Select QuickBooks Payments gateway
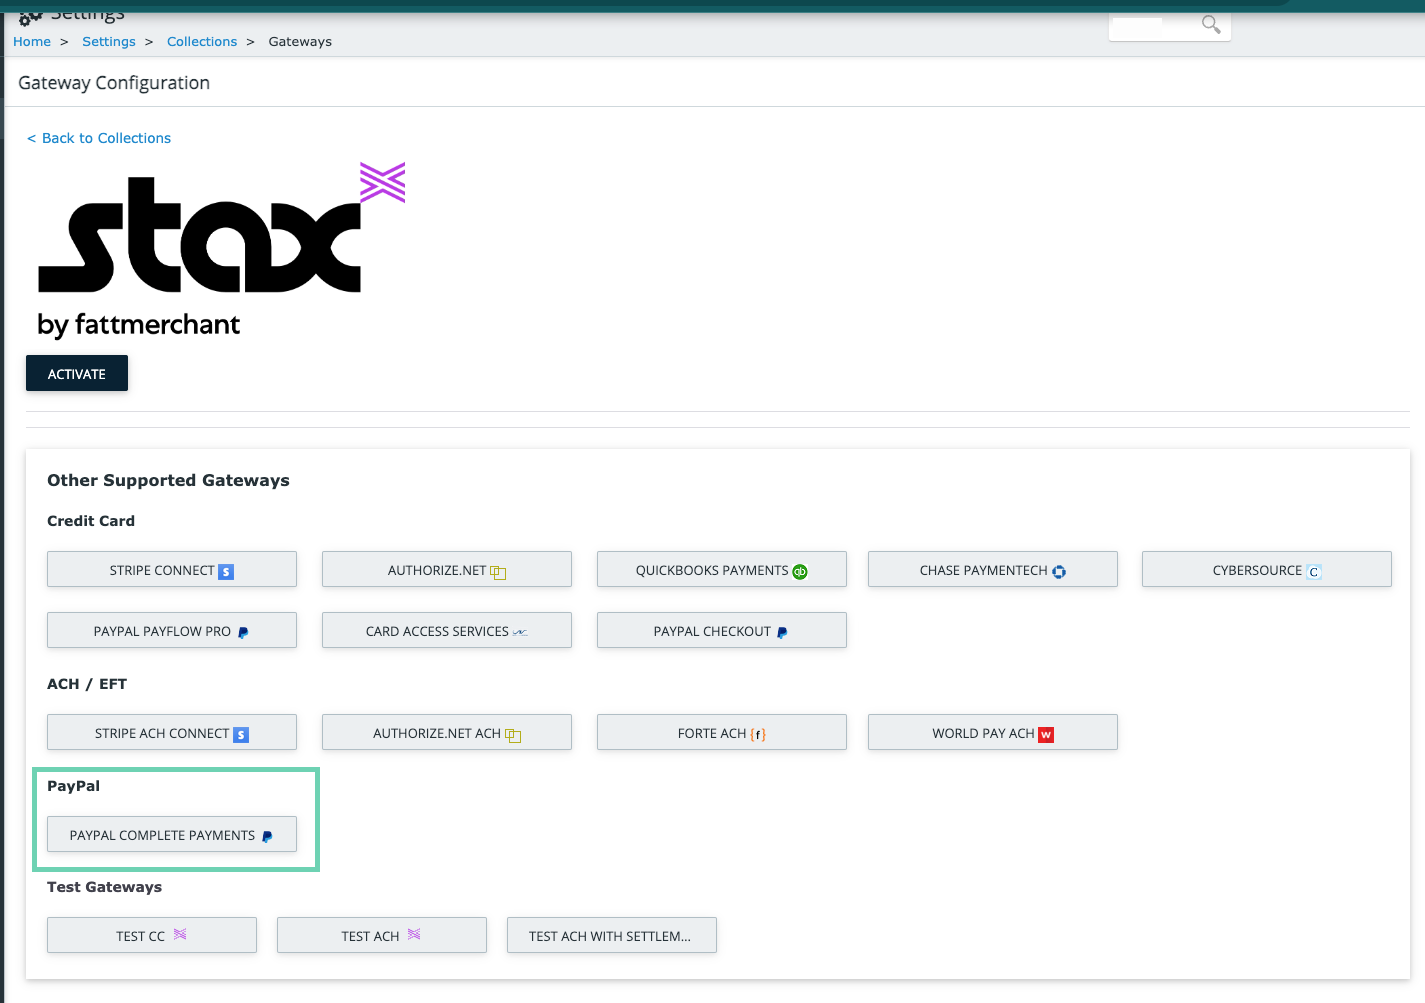 (x=722, y=569)
